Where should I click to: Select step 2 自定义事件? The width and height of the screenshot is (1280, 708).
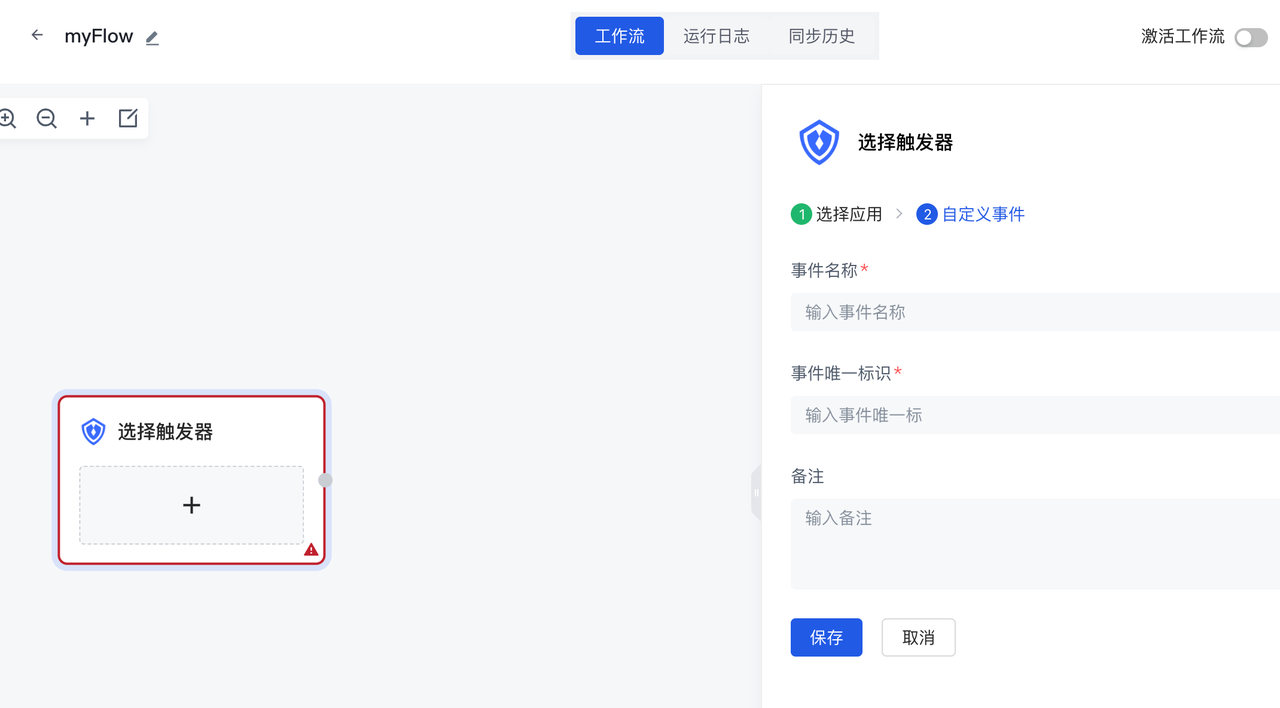971,214
